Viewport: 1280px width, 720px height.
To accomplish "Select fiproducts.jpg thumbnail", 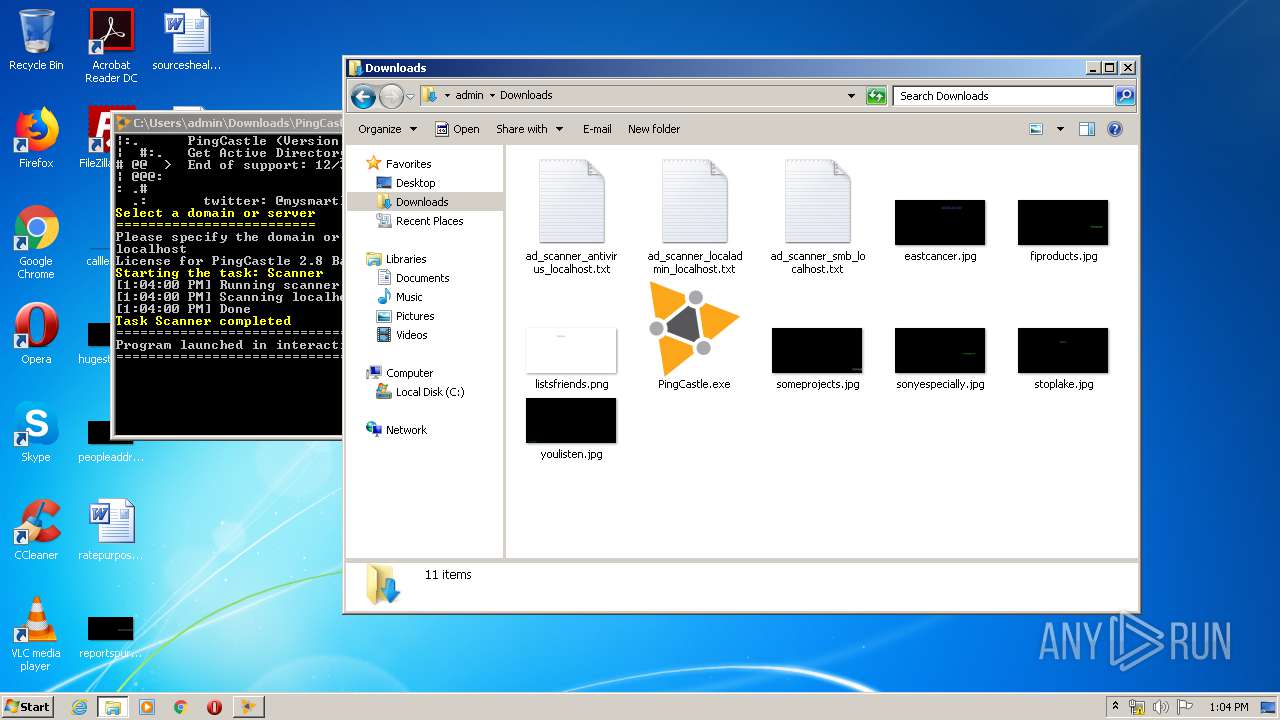I will [x=1063, y=222].
